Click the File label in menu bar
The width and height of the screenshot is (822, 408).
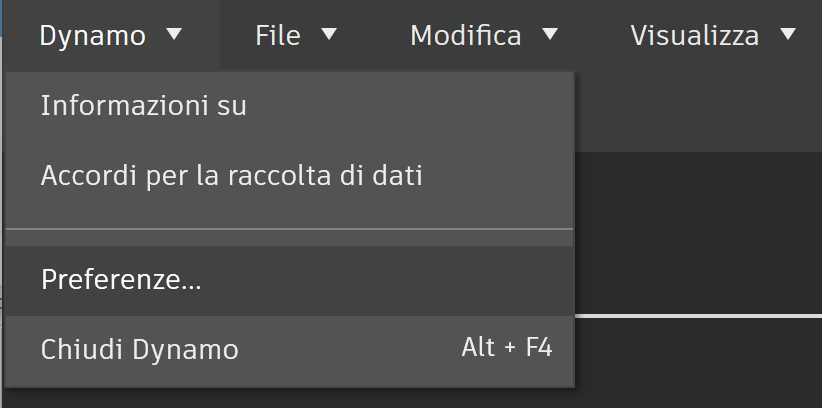278,36
